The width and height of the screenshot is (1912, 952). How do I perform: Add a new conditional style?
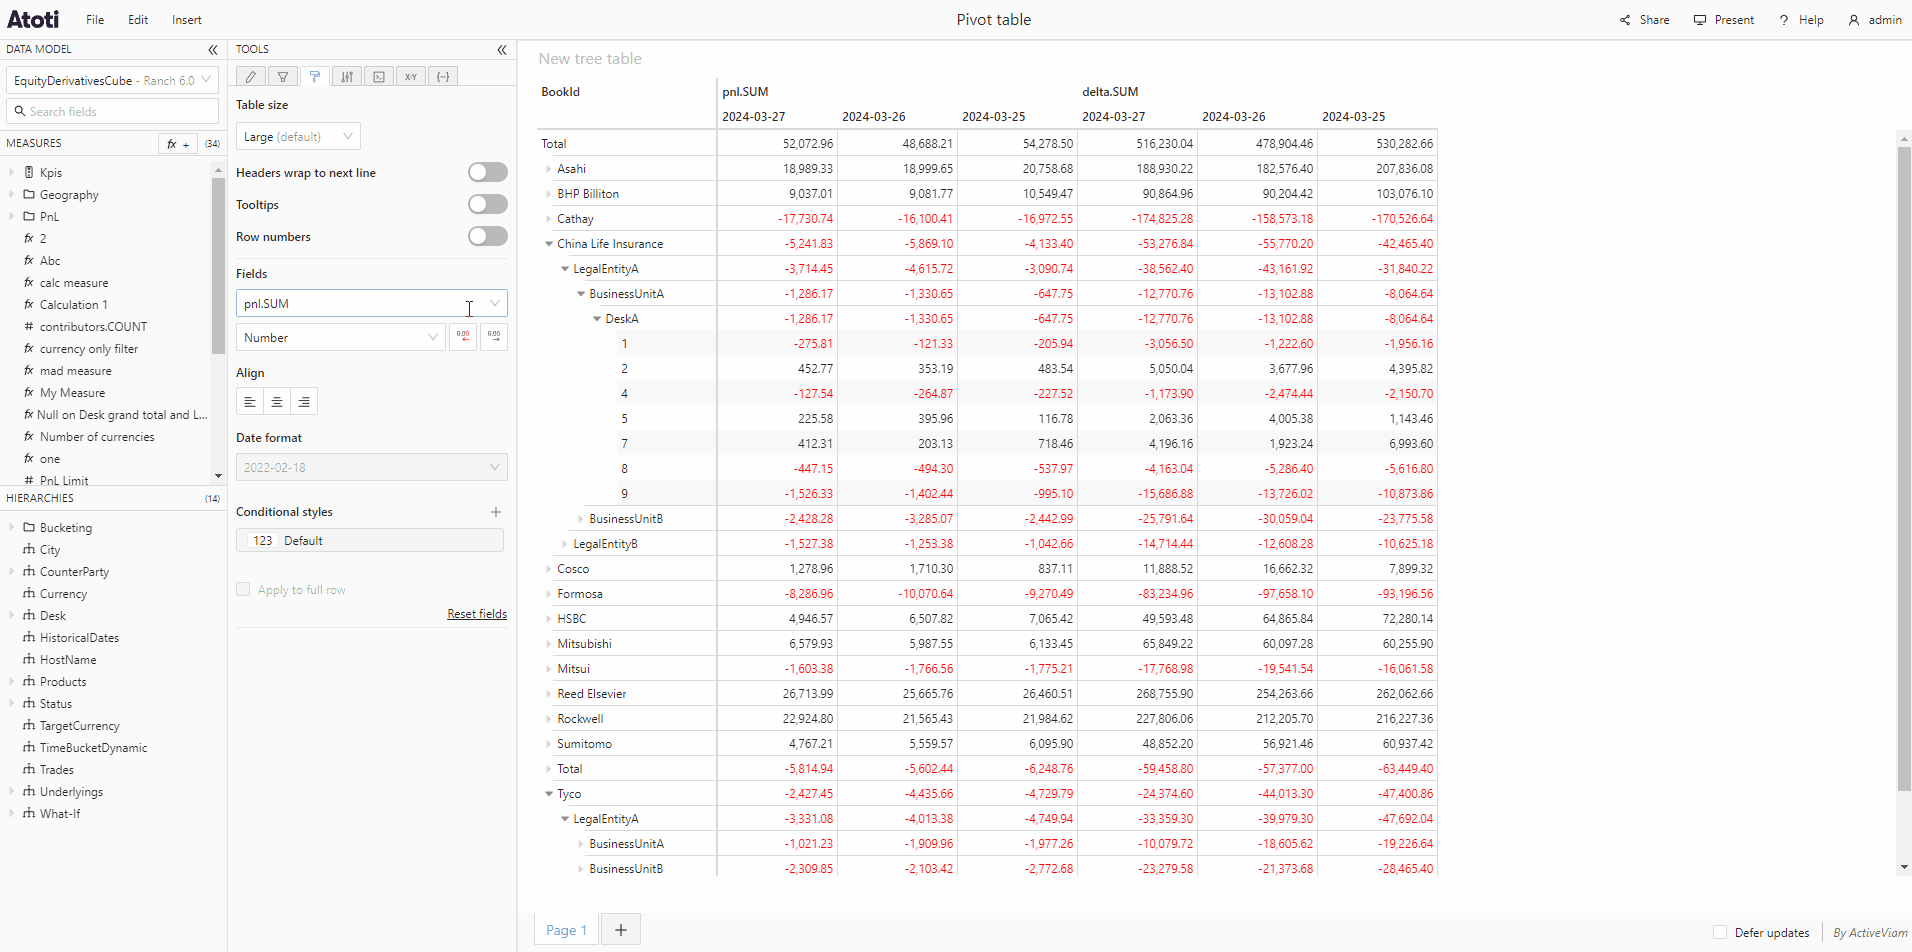coord(496,512)
